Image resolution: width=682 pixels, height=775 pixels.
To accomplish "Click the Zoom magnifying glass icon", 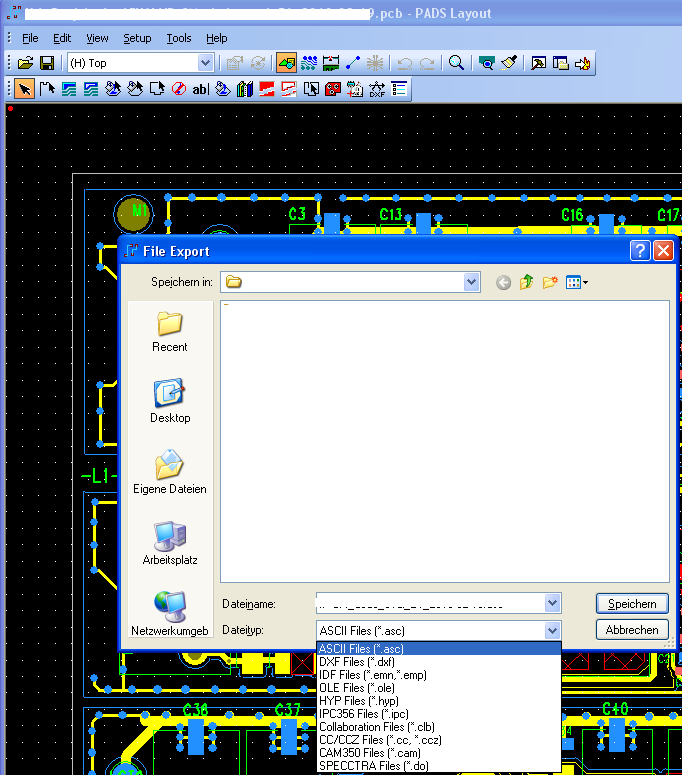I will click(x=456, y=63).
